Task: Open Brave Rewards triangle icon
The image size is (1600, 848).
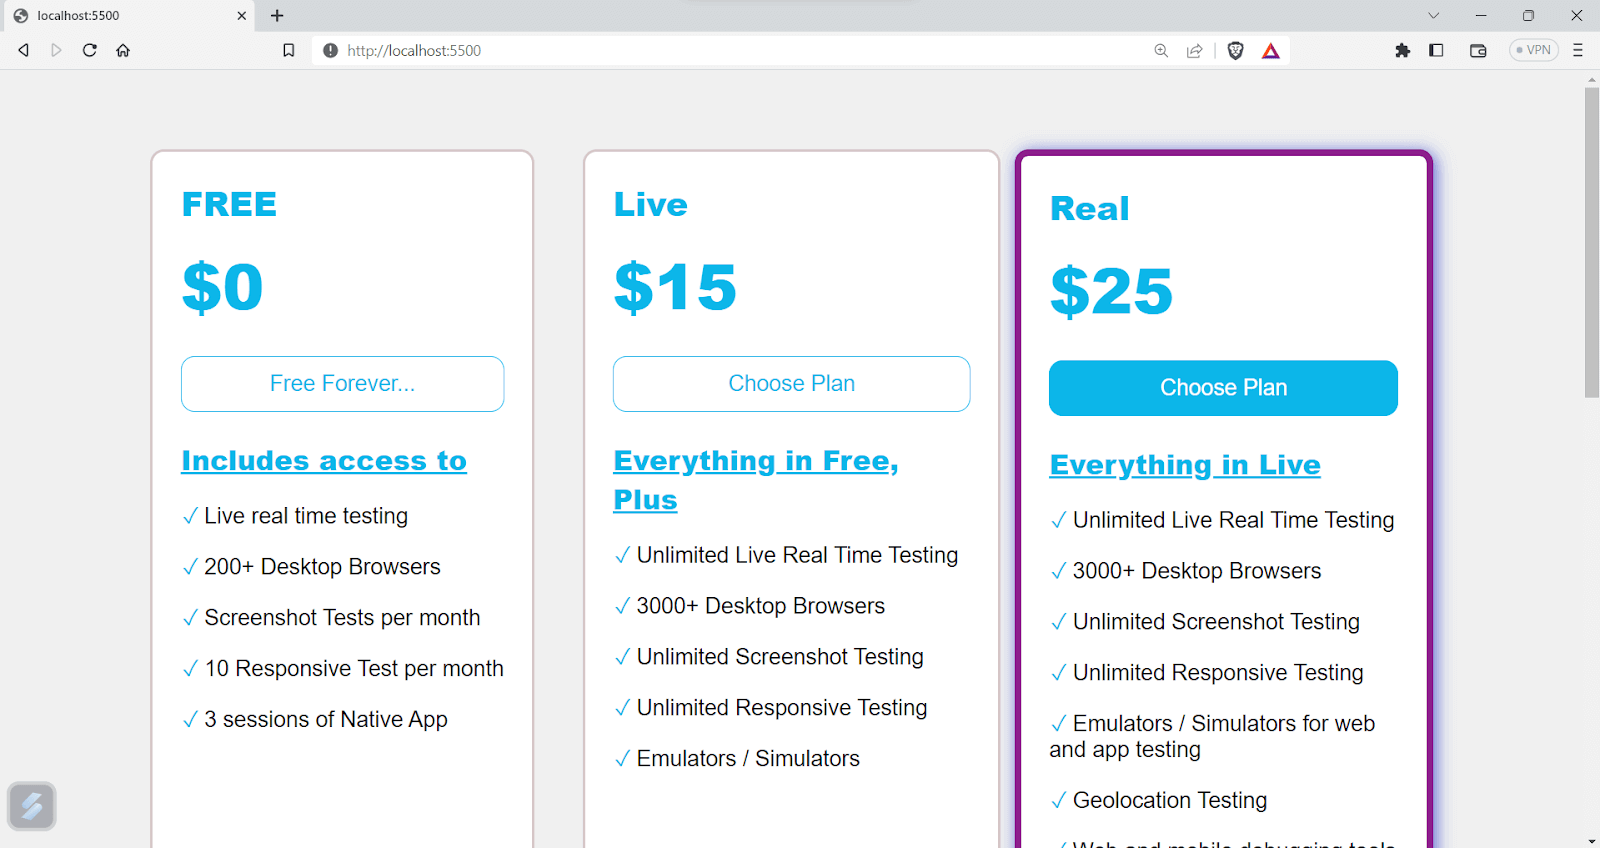Action: pyautogui.click(x=1270, y=50)
